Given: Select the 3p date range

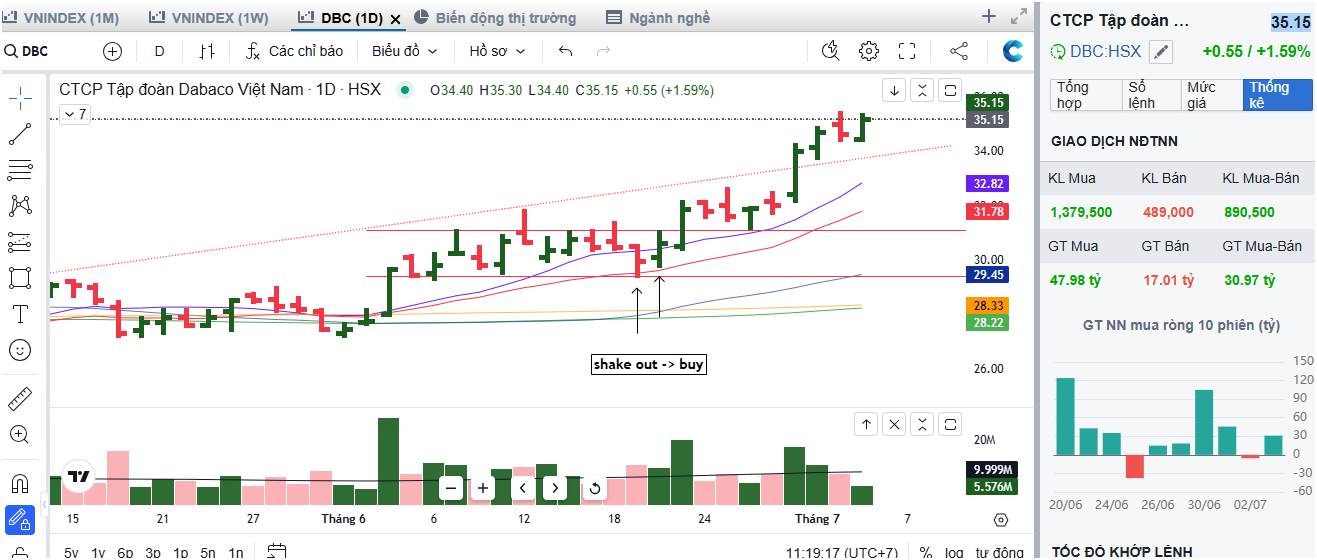Looking at the screenshot, I should tap(153, 552).
